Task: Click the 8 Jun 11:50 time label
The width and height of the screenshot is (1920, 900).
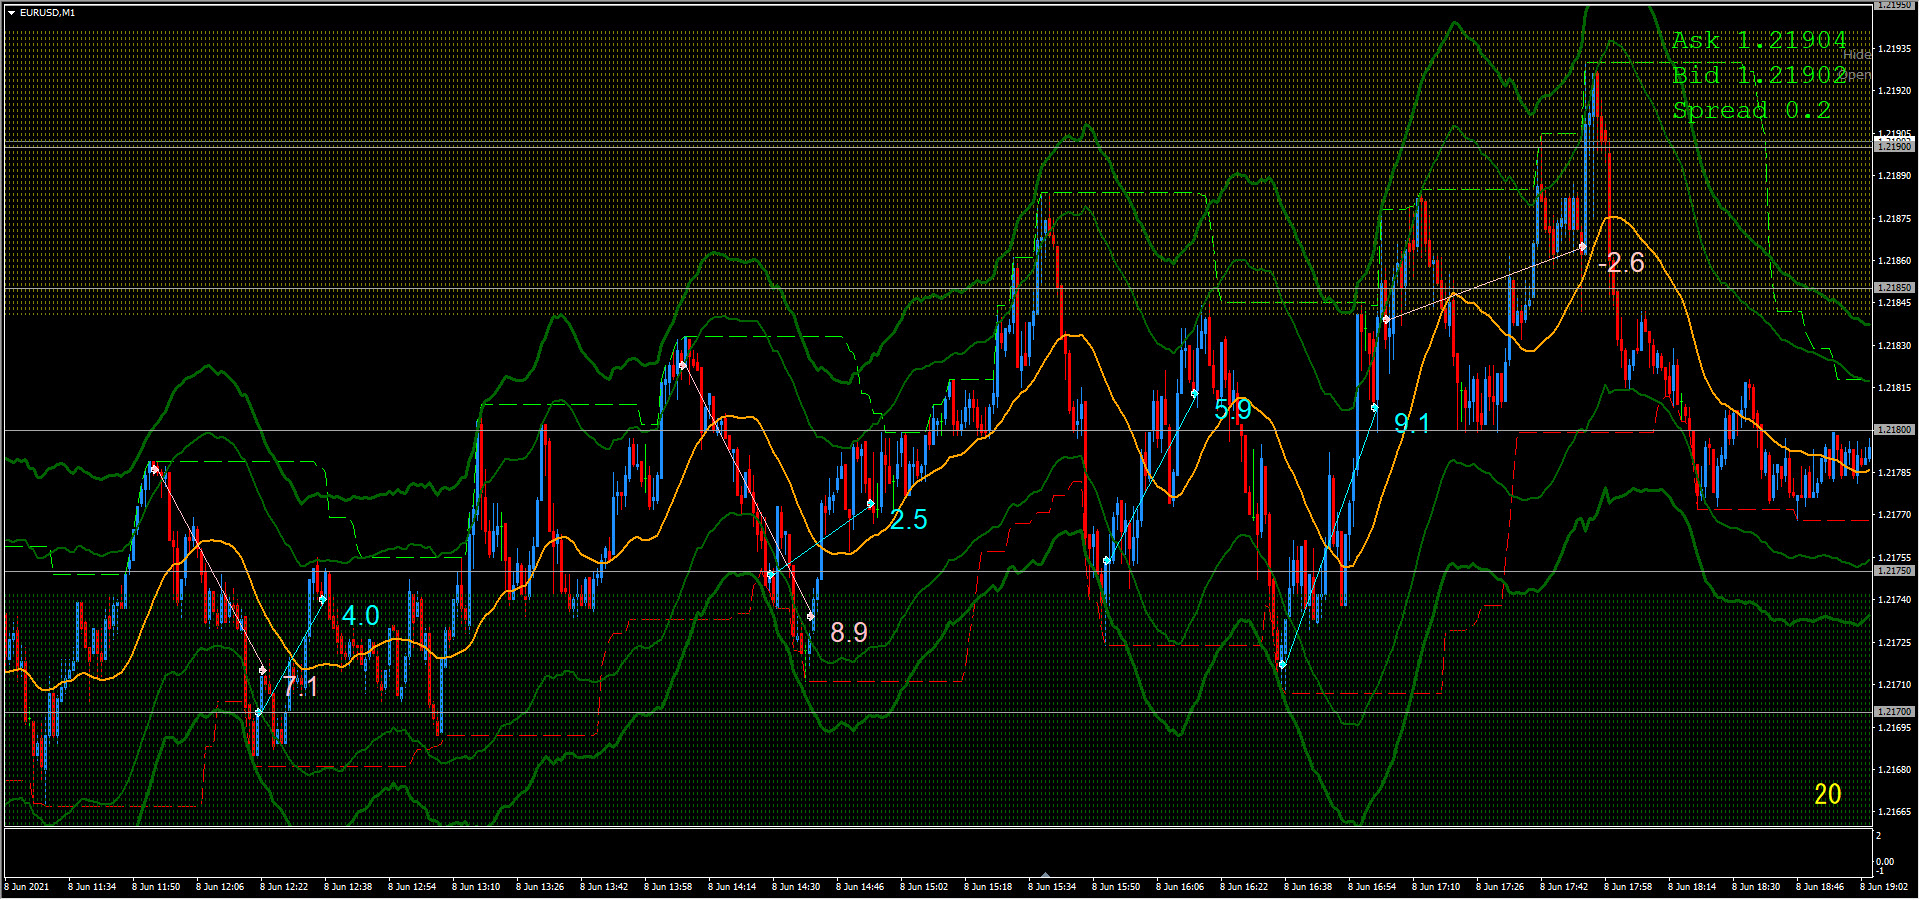Action: (x=156, y=887)
